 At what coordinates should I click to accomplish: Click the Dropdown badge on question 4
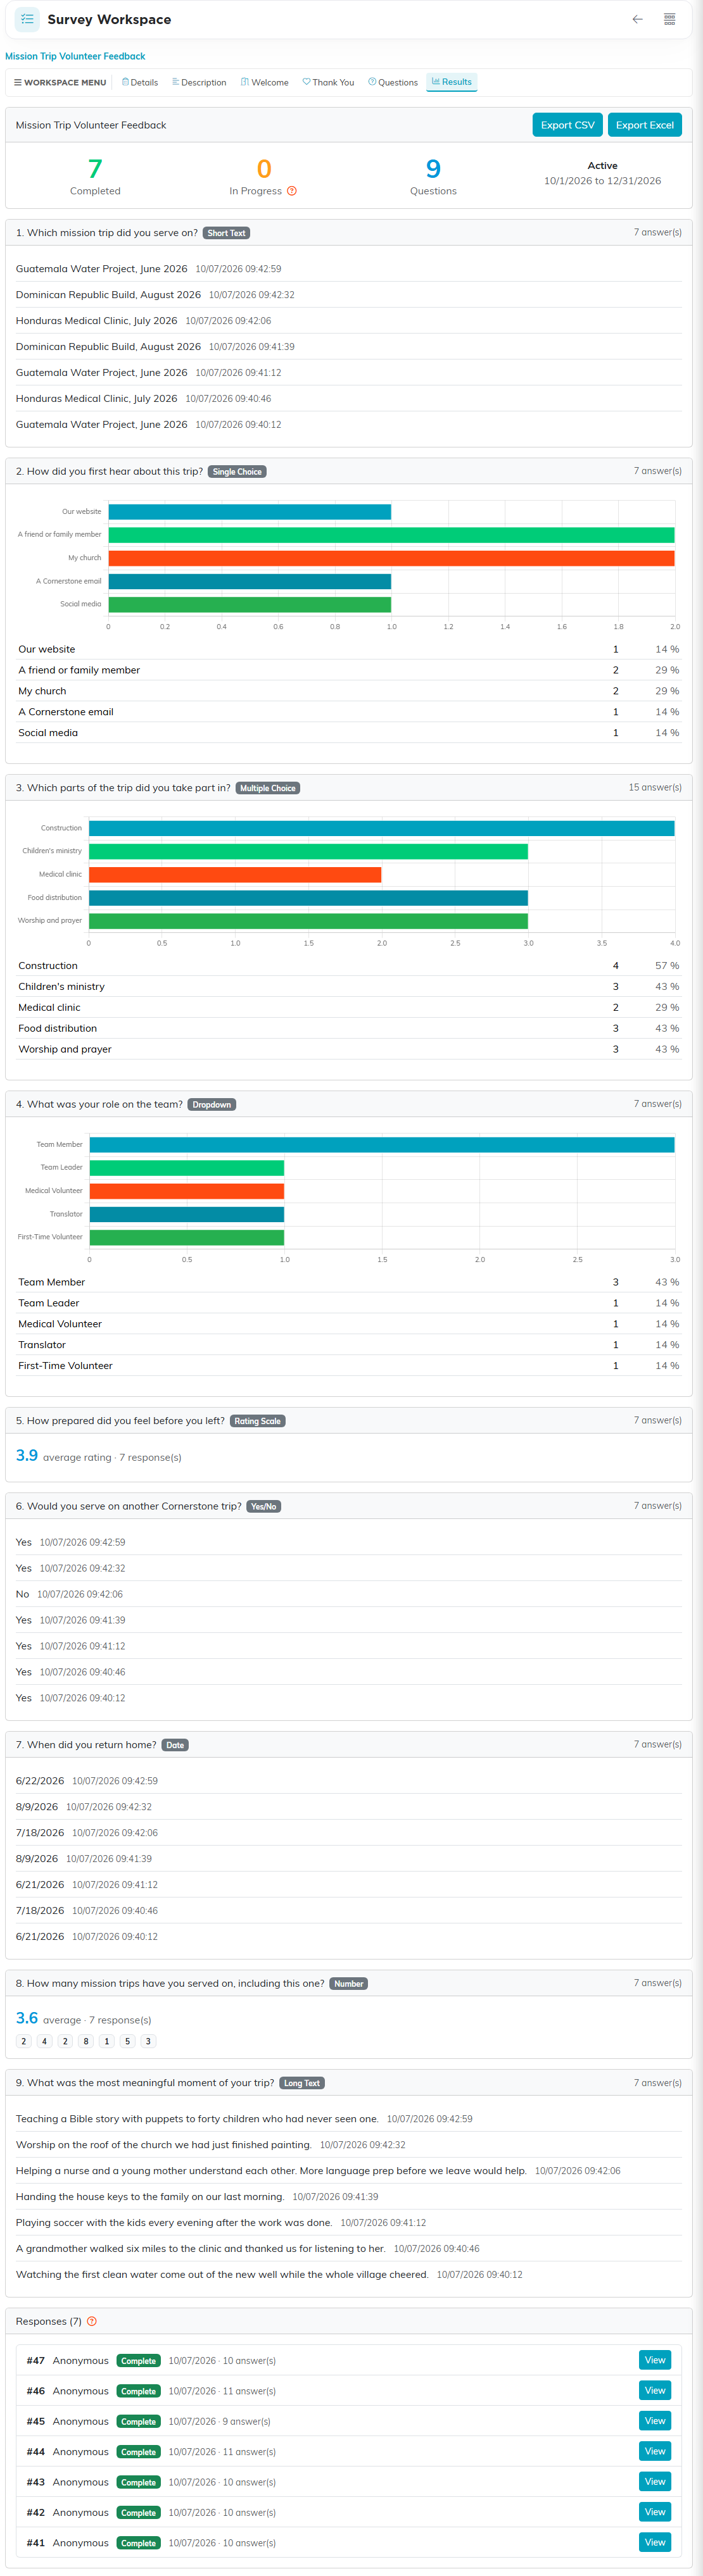(212, 1105)
